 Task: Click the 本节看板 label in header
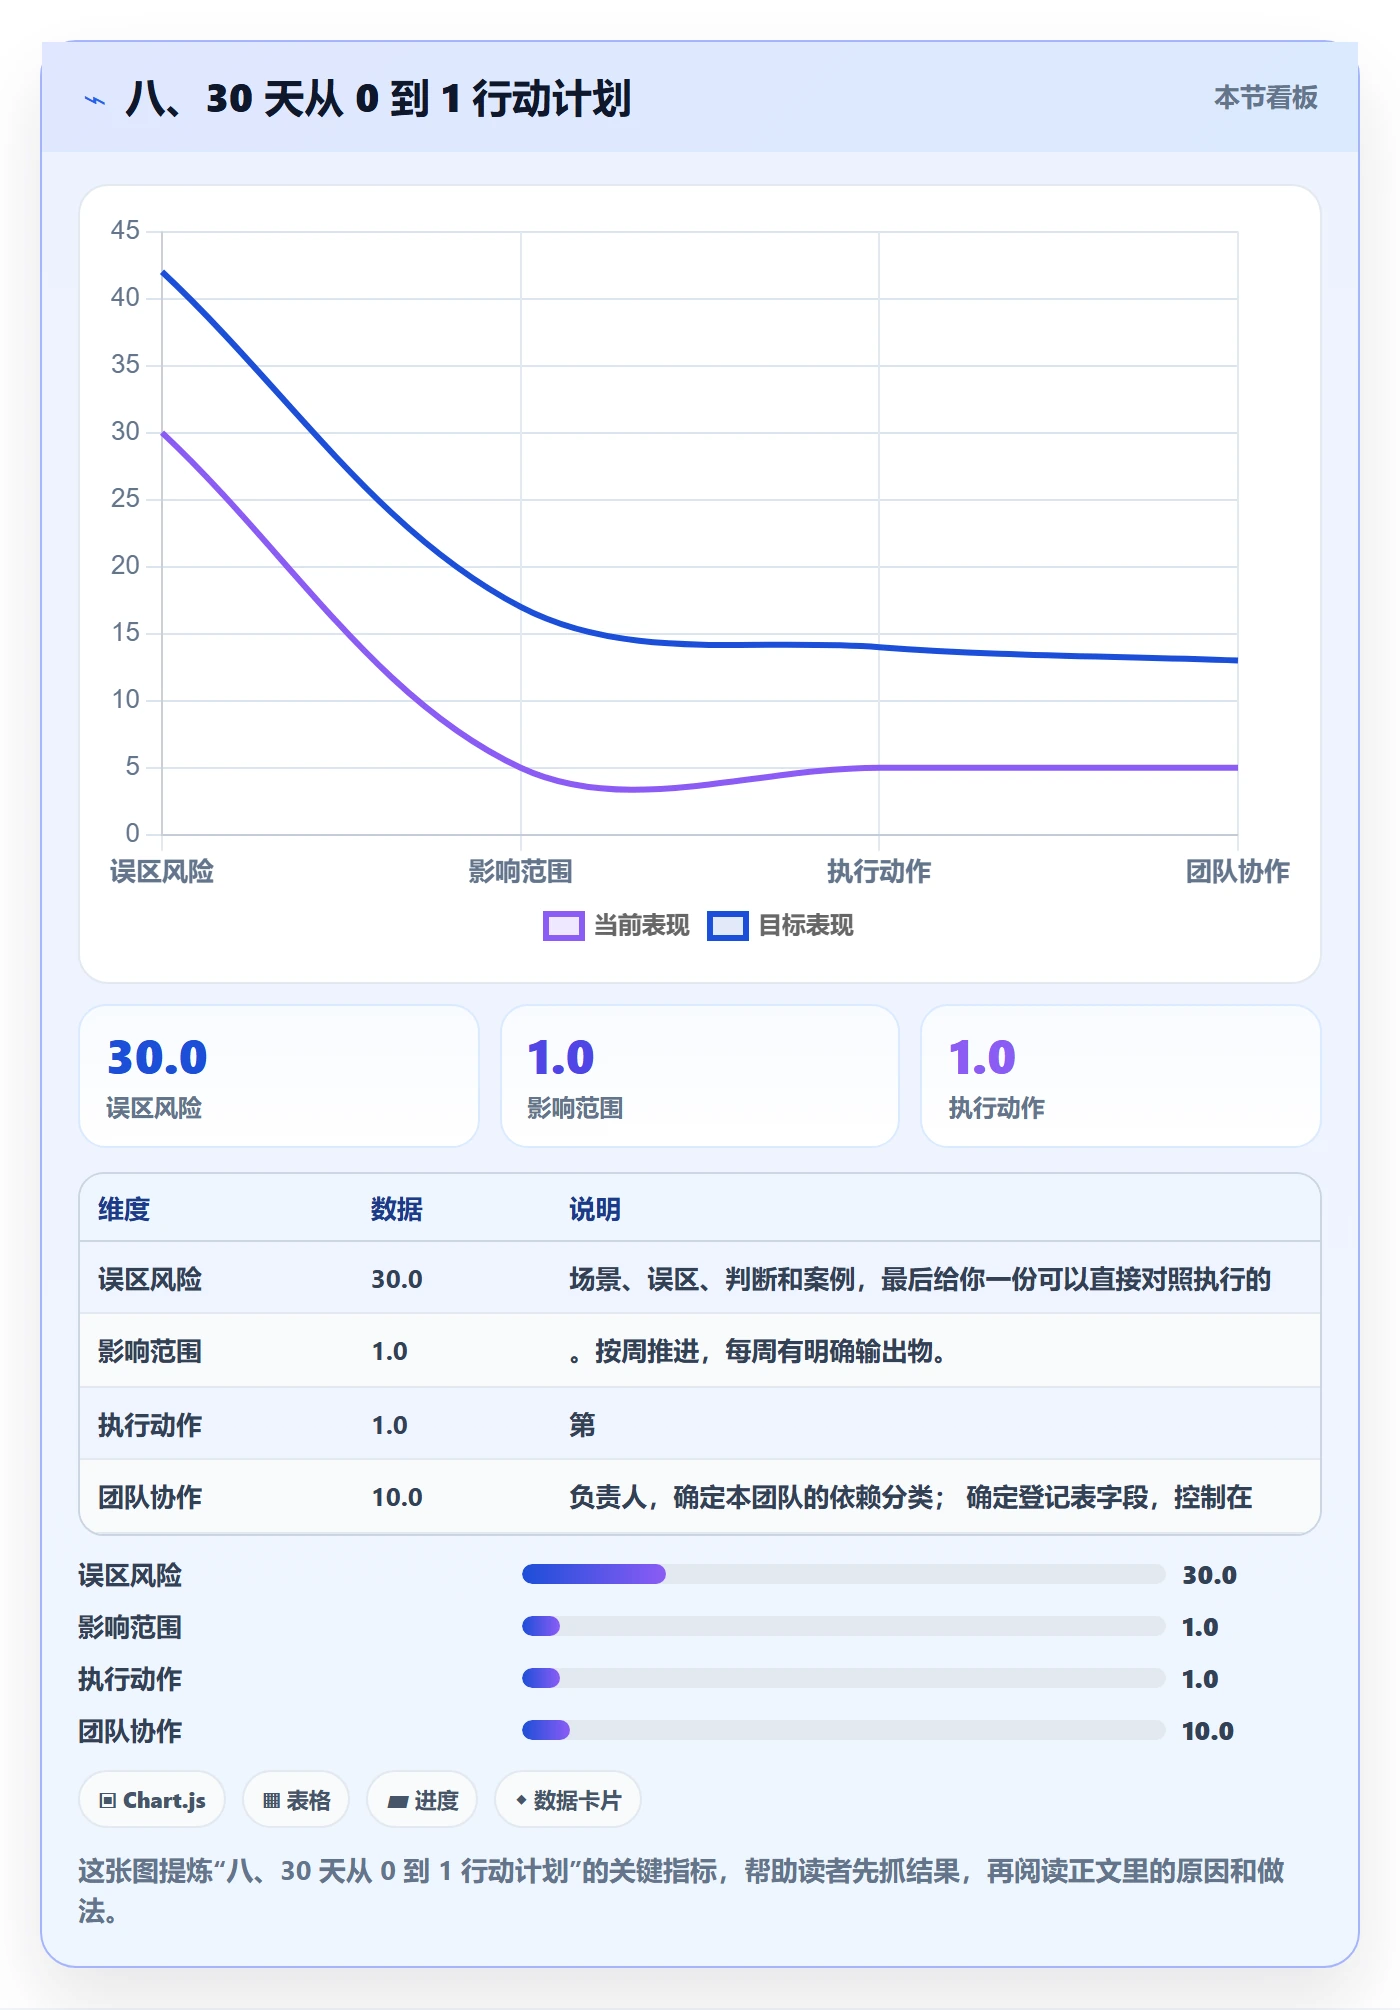(x=1265, y=98)
